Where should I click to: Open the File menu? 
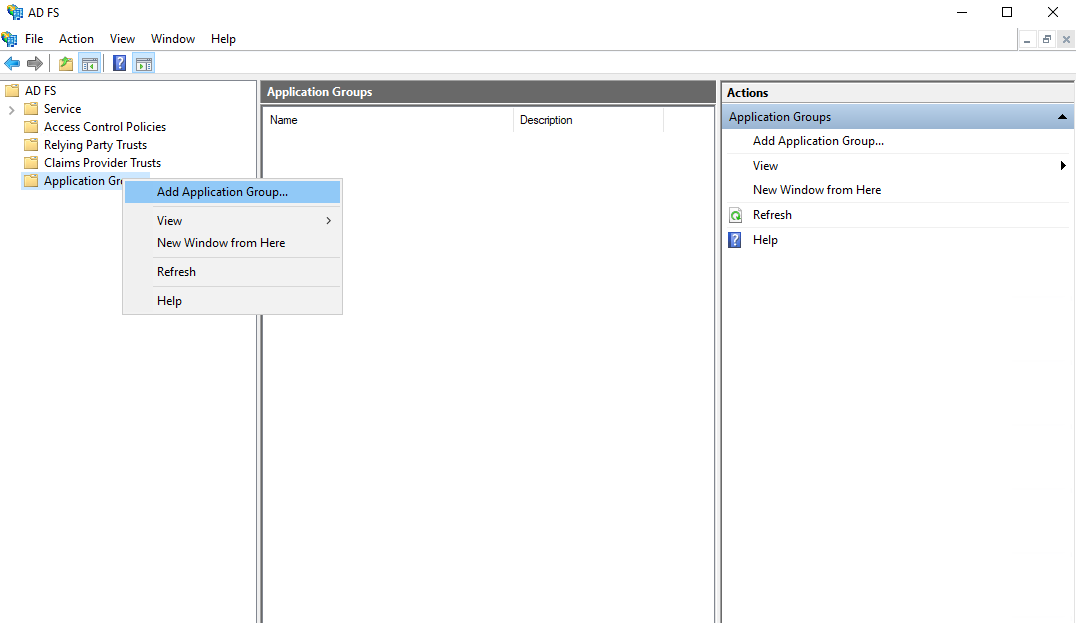[x=34, y=39]
